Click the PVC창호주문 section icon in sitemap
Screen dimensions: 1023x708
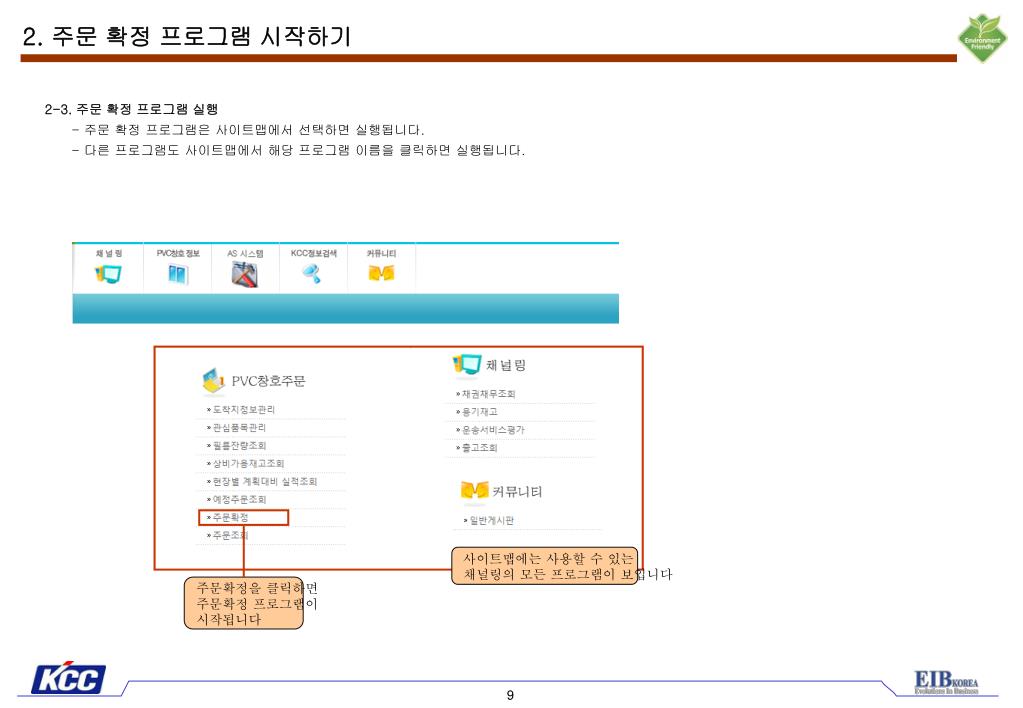213,380
